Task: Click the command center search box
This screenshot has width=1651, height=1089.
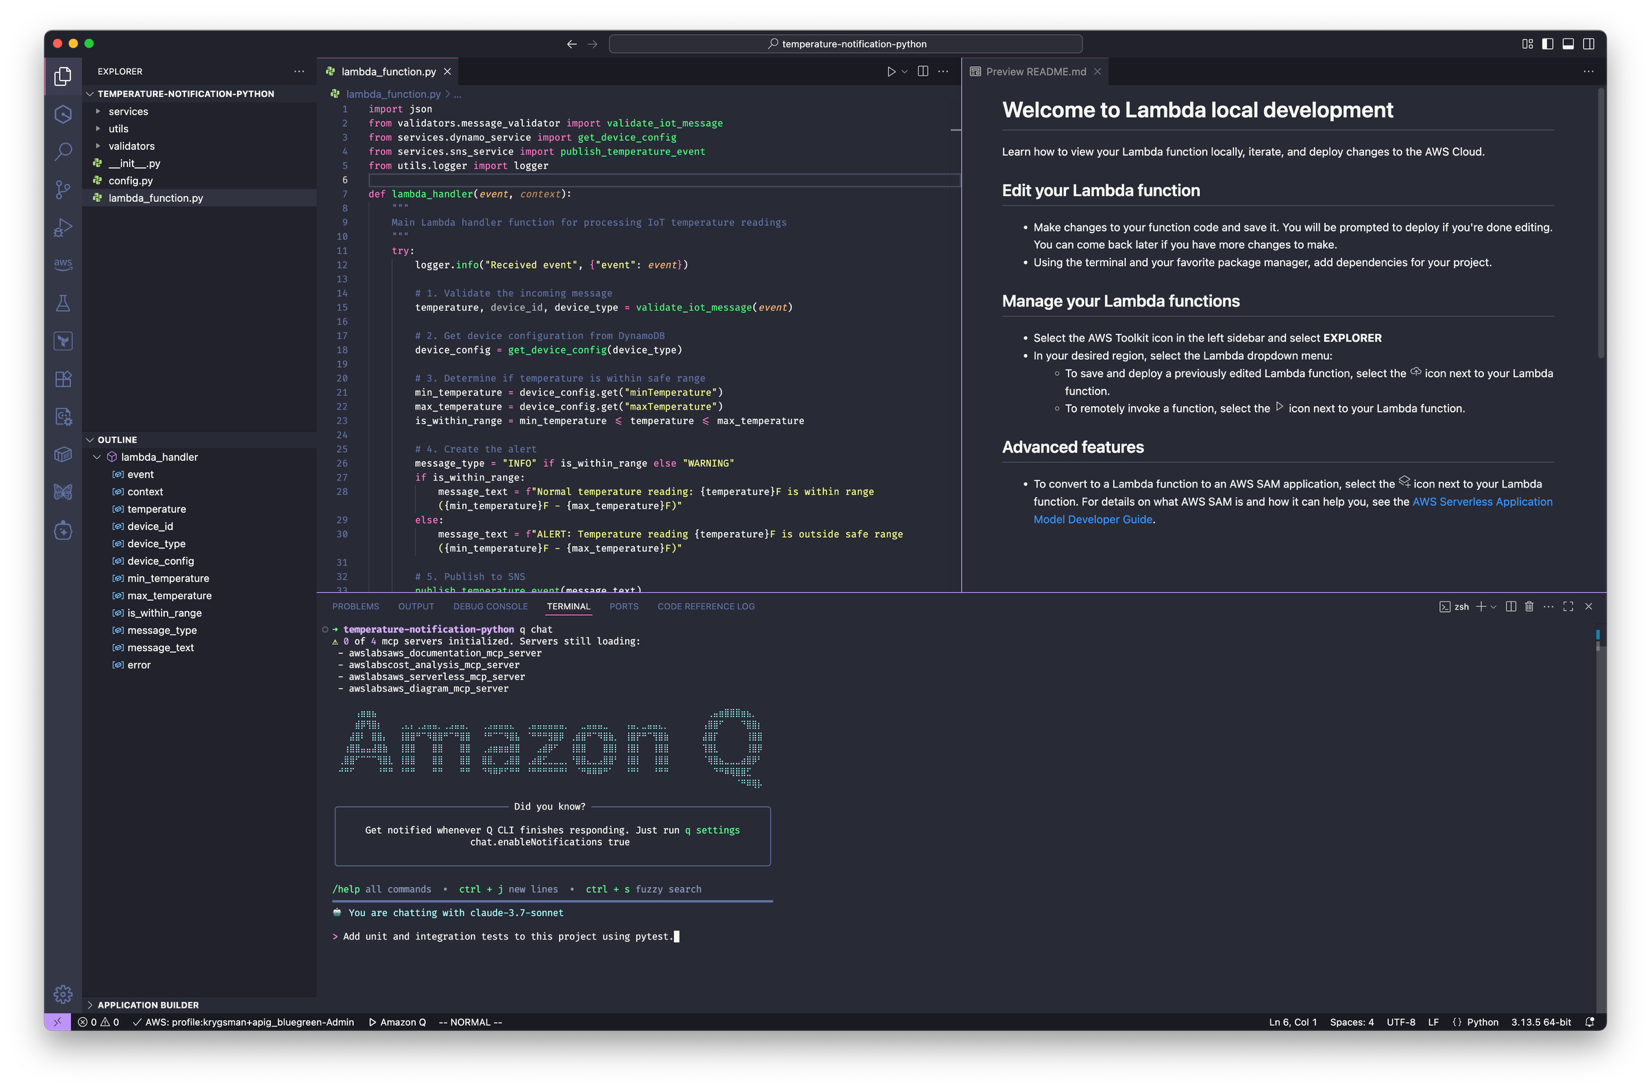Action: coord(846,44)
